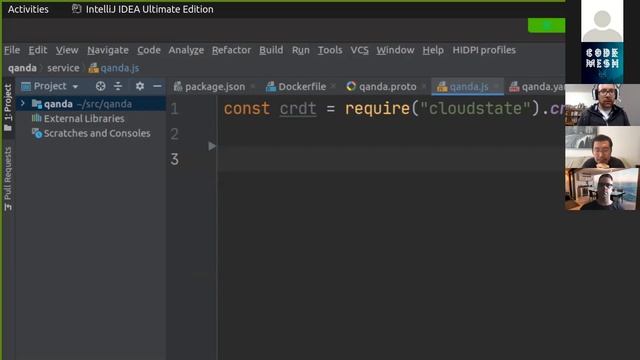The height and width of the screenshot is (360, 640).
Task: Hide the Project panel with minus icon
Action: pyautogui.click(x=157, y=86)
